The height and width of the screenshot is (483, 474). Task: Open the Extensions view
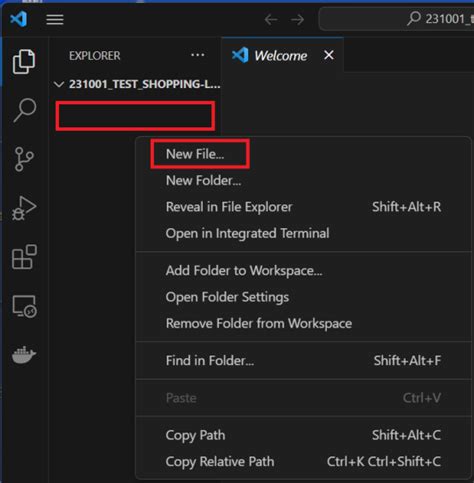[x=24, y=257]
